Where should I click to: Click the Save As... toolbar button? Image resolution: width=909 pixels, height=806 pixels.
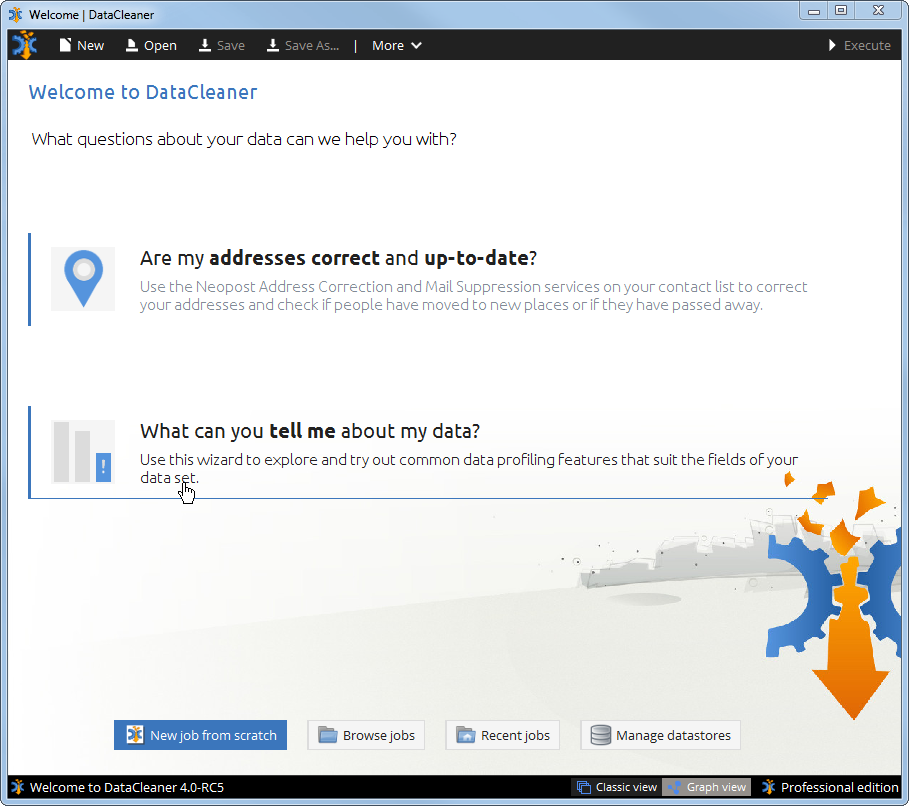(303, 45)
